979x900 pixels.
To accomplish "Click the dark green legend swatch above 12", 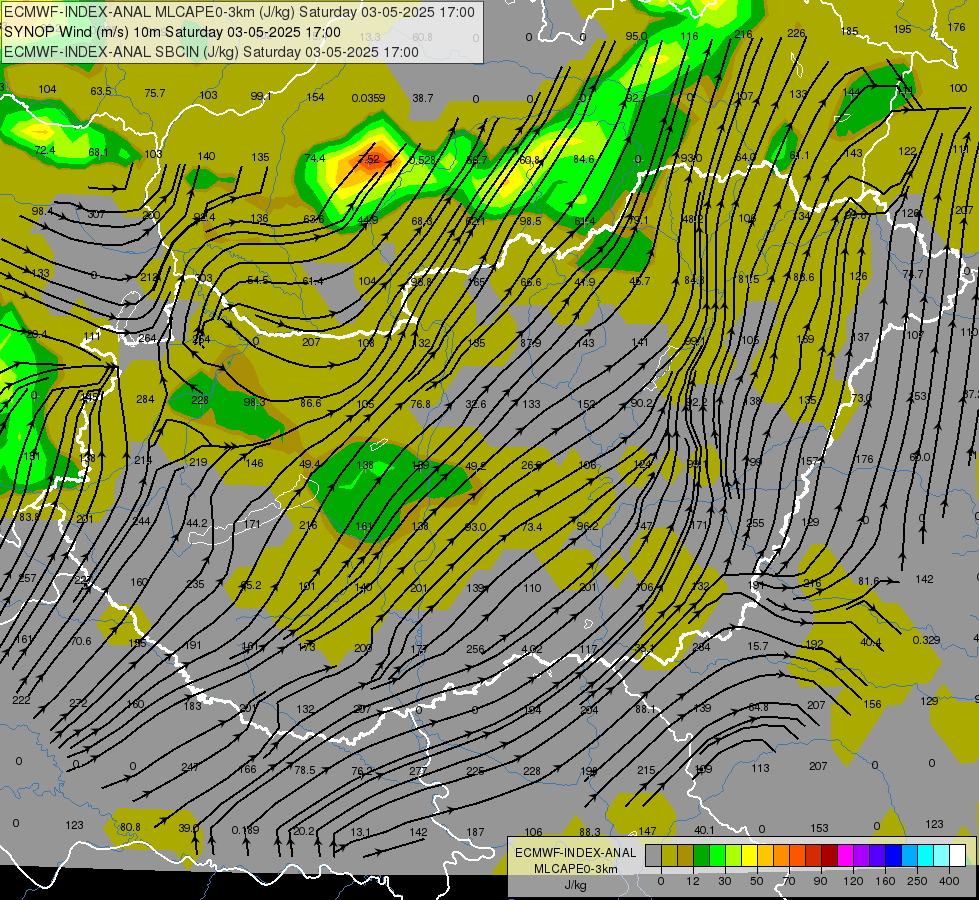I will 701,856.
